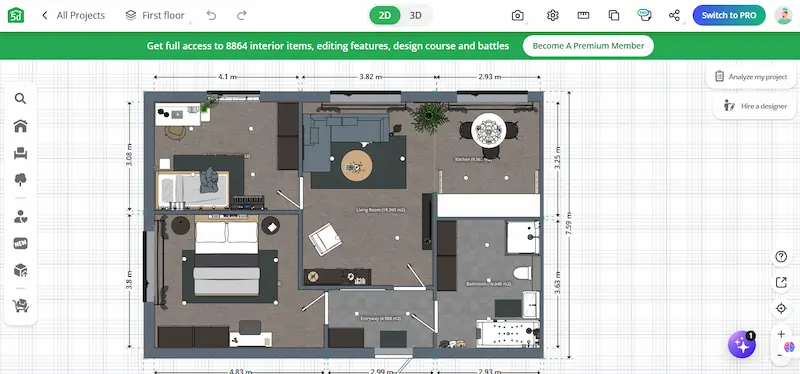This screenshot has height=374, width=800.
Task: Click Analyze my project button
Action: click(x=751, y=77)
